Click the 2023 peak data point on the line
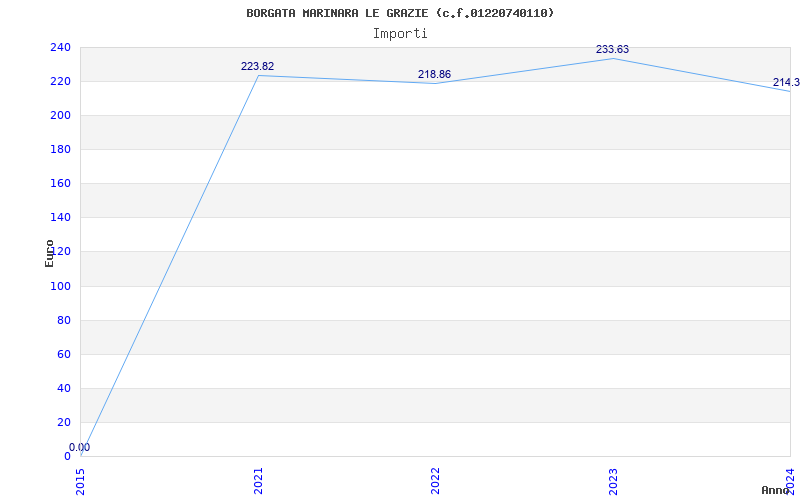Screen dimensions: 800x500 click(613, 59)
